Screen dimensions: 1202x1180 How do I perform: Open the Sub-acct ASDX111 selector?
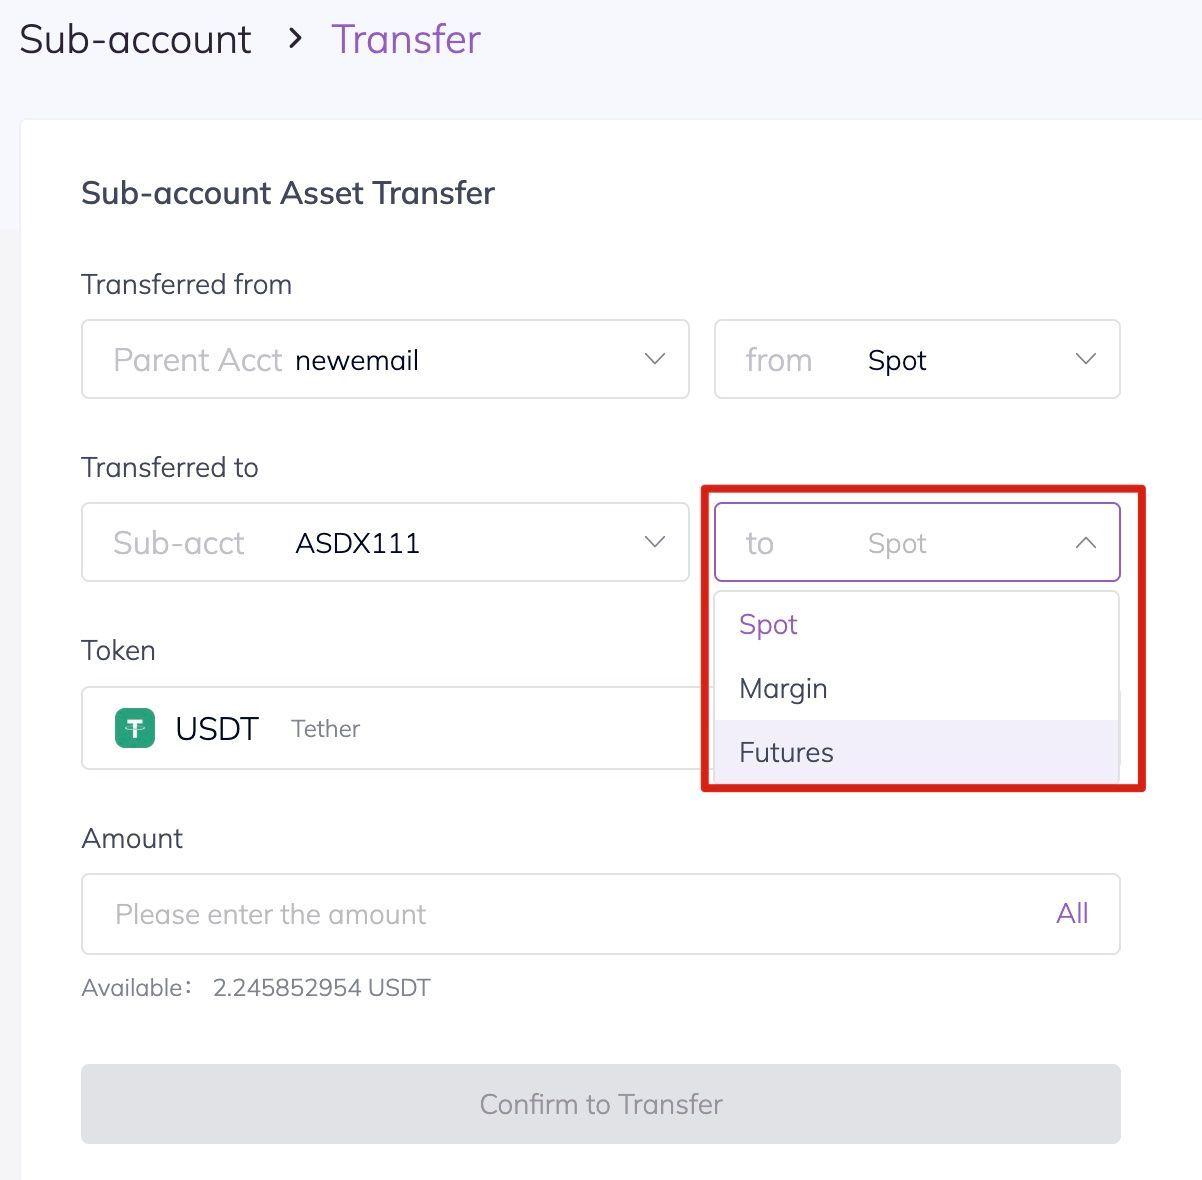[384, 543]
